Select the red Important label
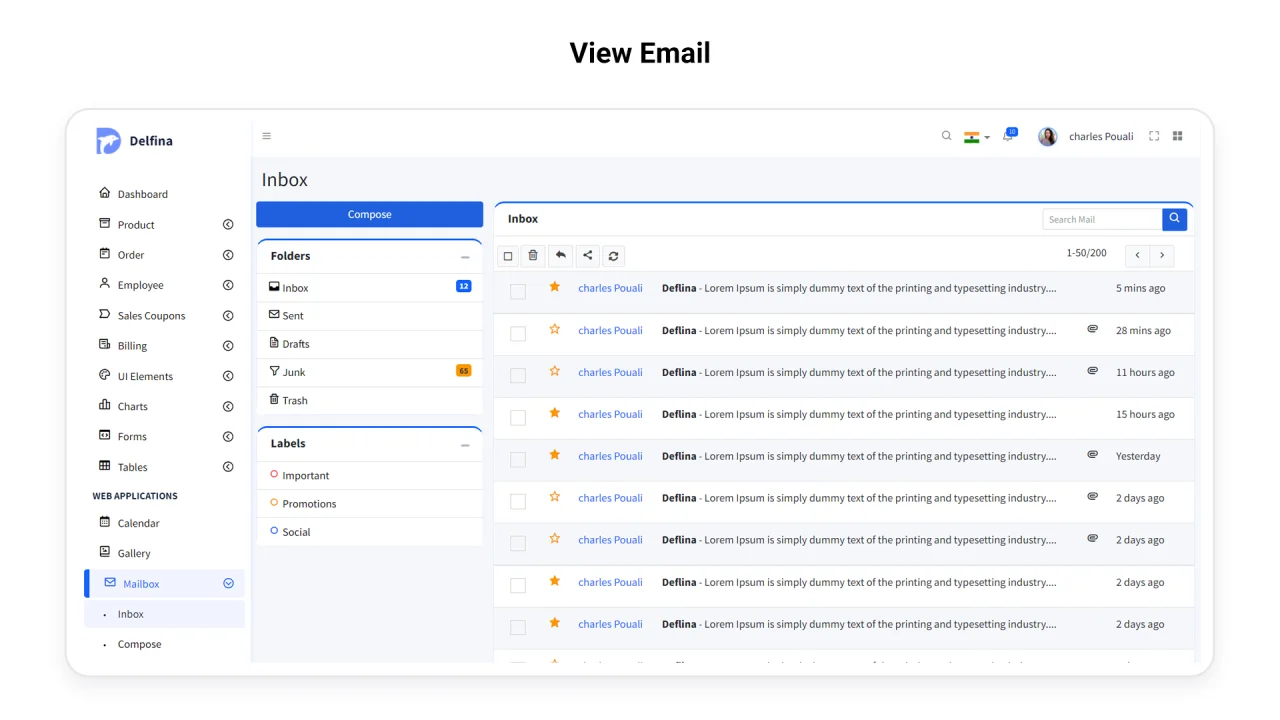This screenshot has width=1280, height=720. [x=370, y=475]
